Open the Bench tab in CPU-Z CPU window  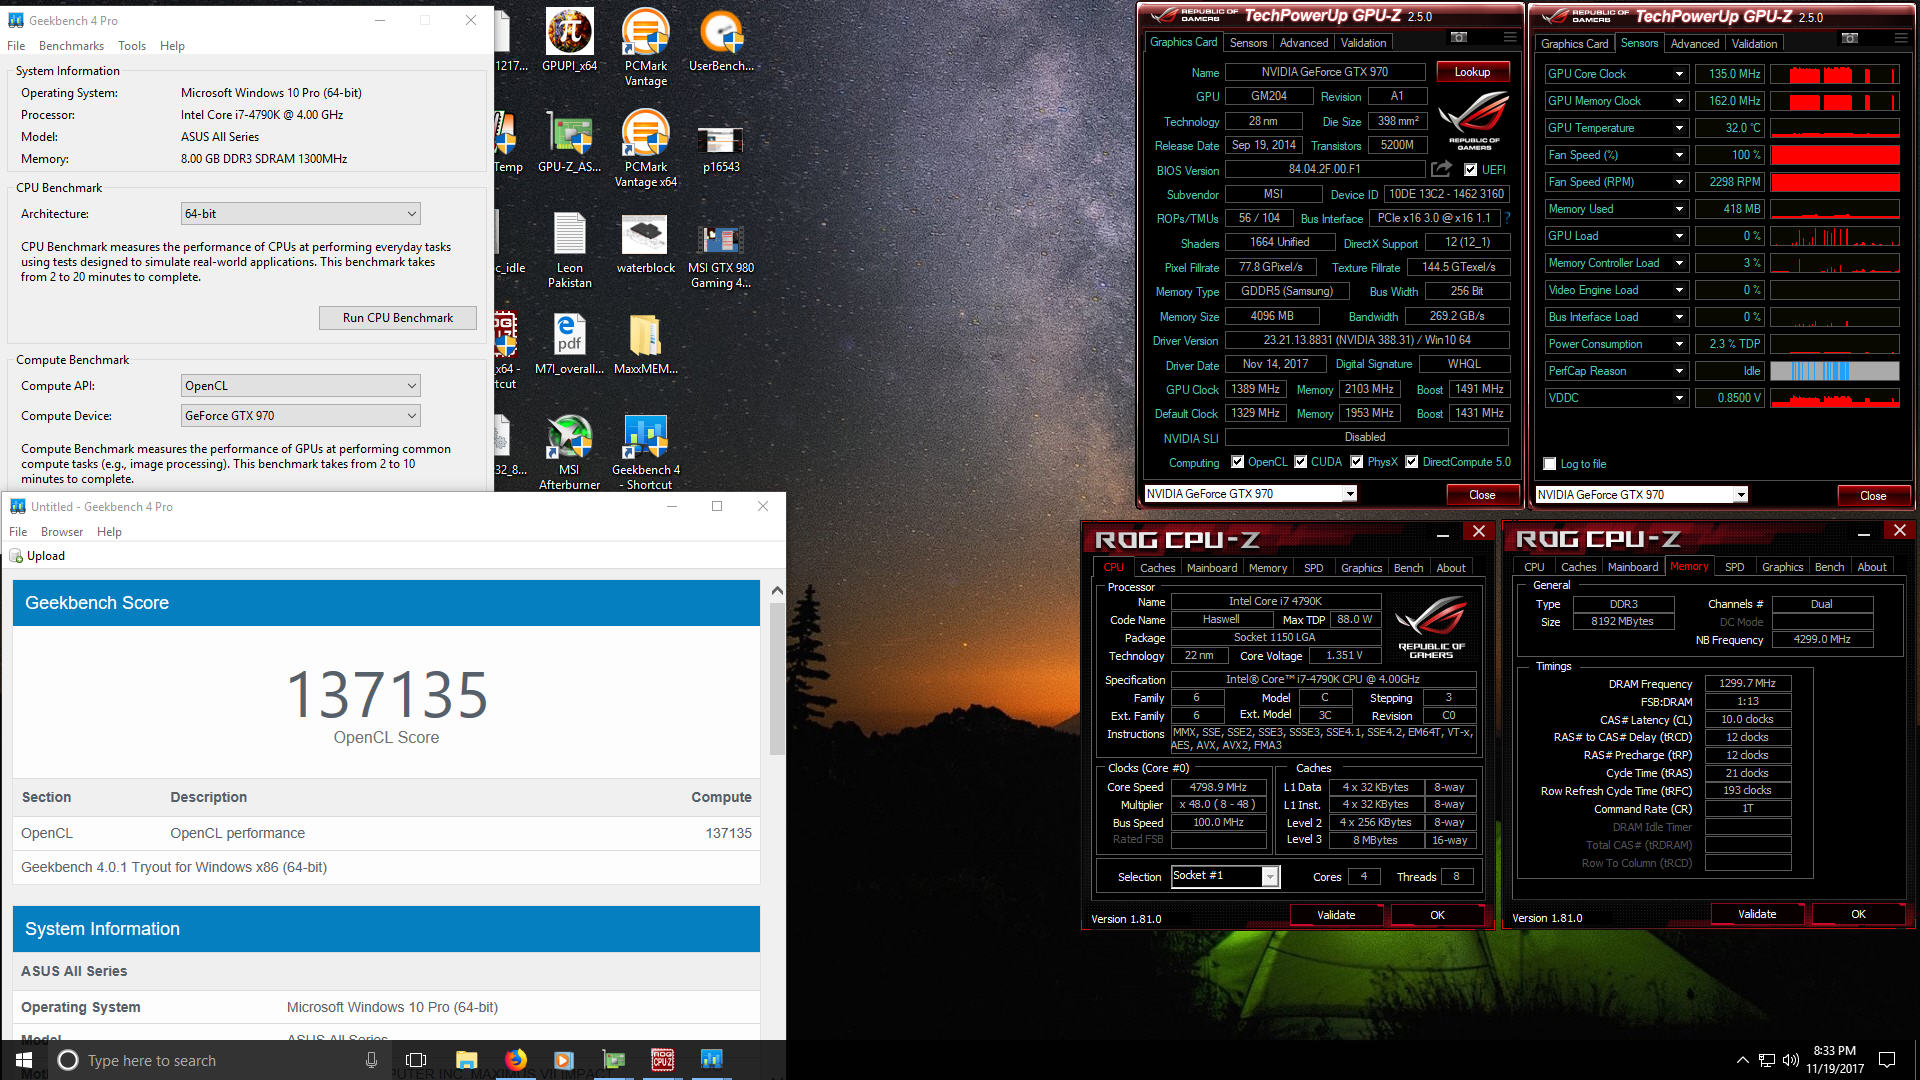(x=1408, y=568)
